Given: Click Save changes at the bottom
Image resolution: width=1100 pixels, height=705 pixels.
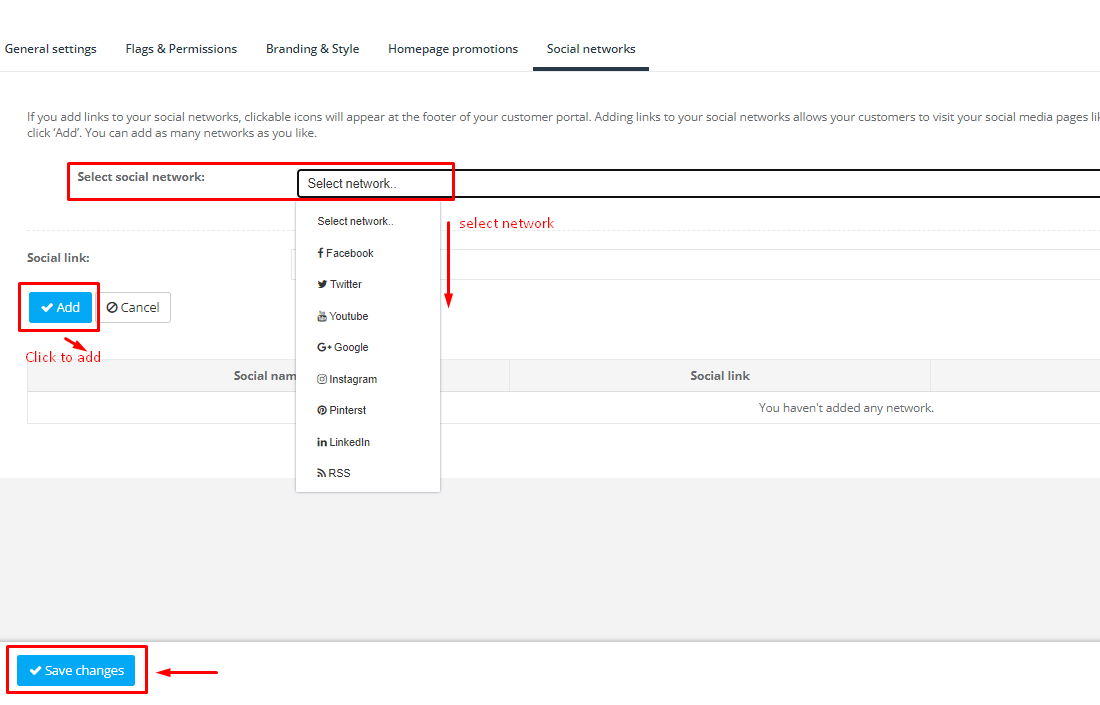Looking at the screenshot, I should point(76,670).
